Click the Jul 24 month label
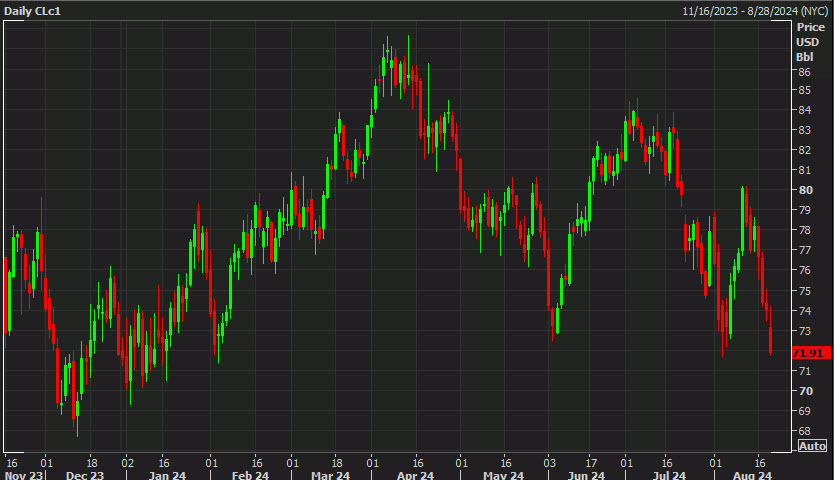This screenshot has width=834, height=480. point(667,475)
